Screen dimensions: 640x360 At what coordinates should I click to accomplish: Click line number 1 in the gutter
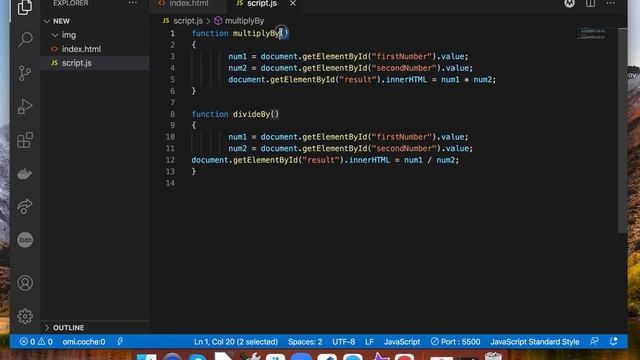172,33
